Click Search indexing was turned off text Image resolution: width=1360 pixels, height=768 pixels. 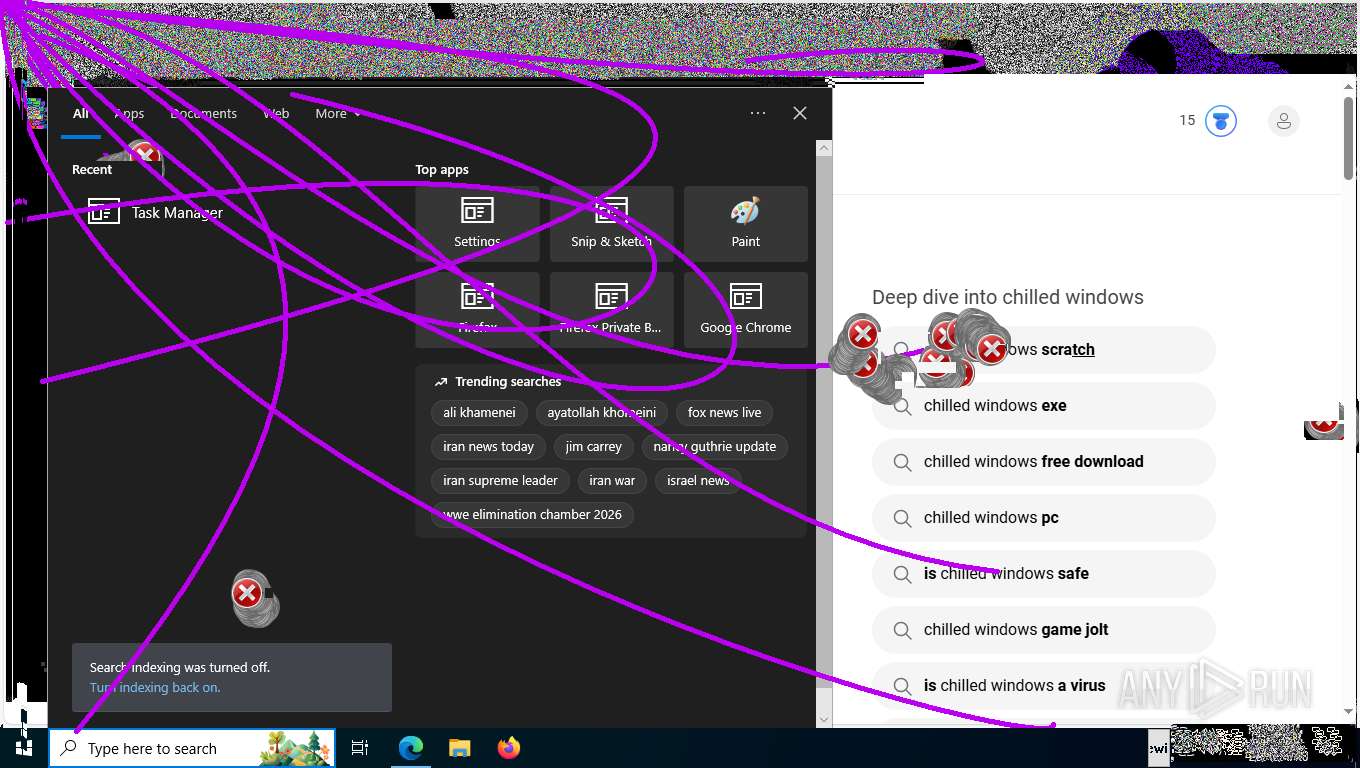coord(180,667)
